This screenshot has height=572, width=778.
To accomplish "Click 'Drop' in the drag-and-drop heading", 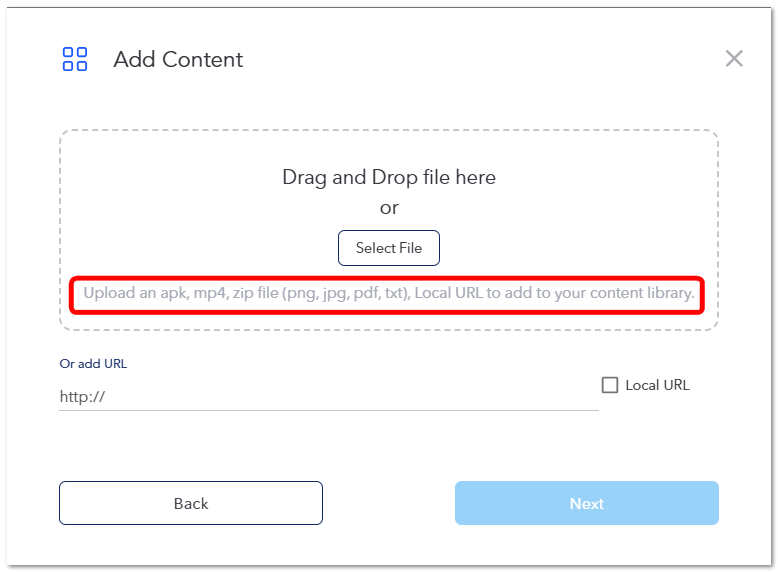I will coord(394,178).
